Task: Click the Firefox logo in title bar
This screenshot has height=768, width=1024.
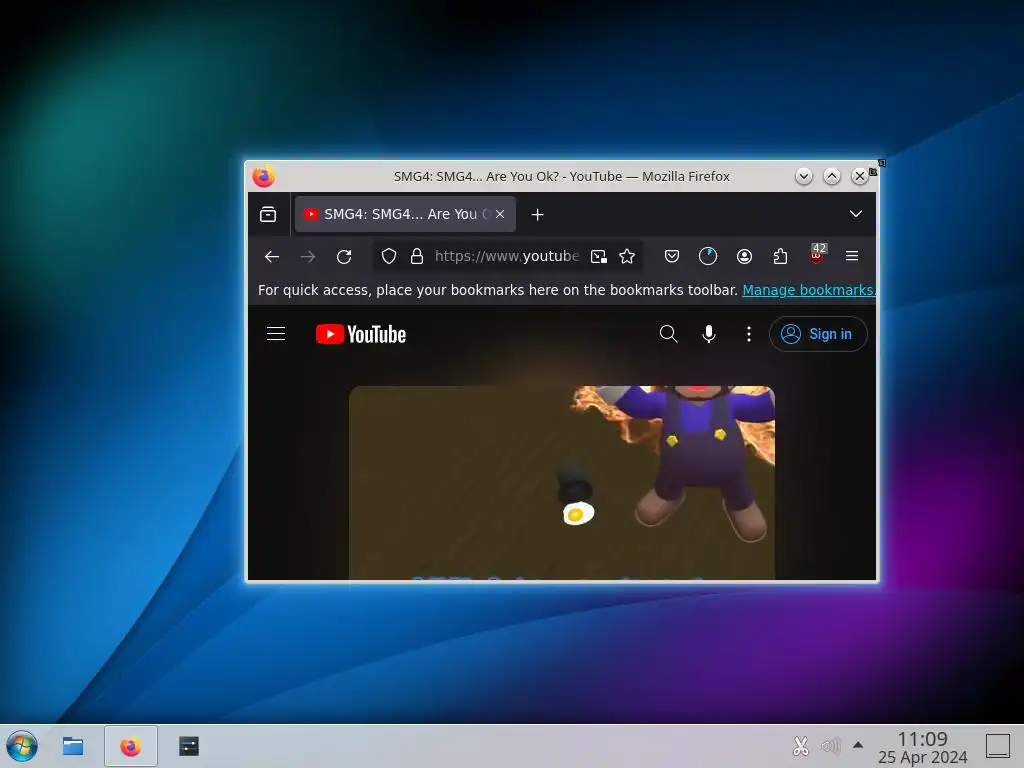Action: (x=264, y=176)
